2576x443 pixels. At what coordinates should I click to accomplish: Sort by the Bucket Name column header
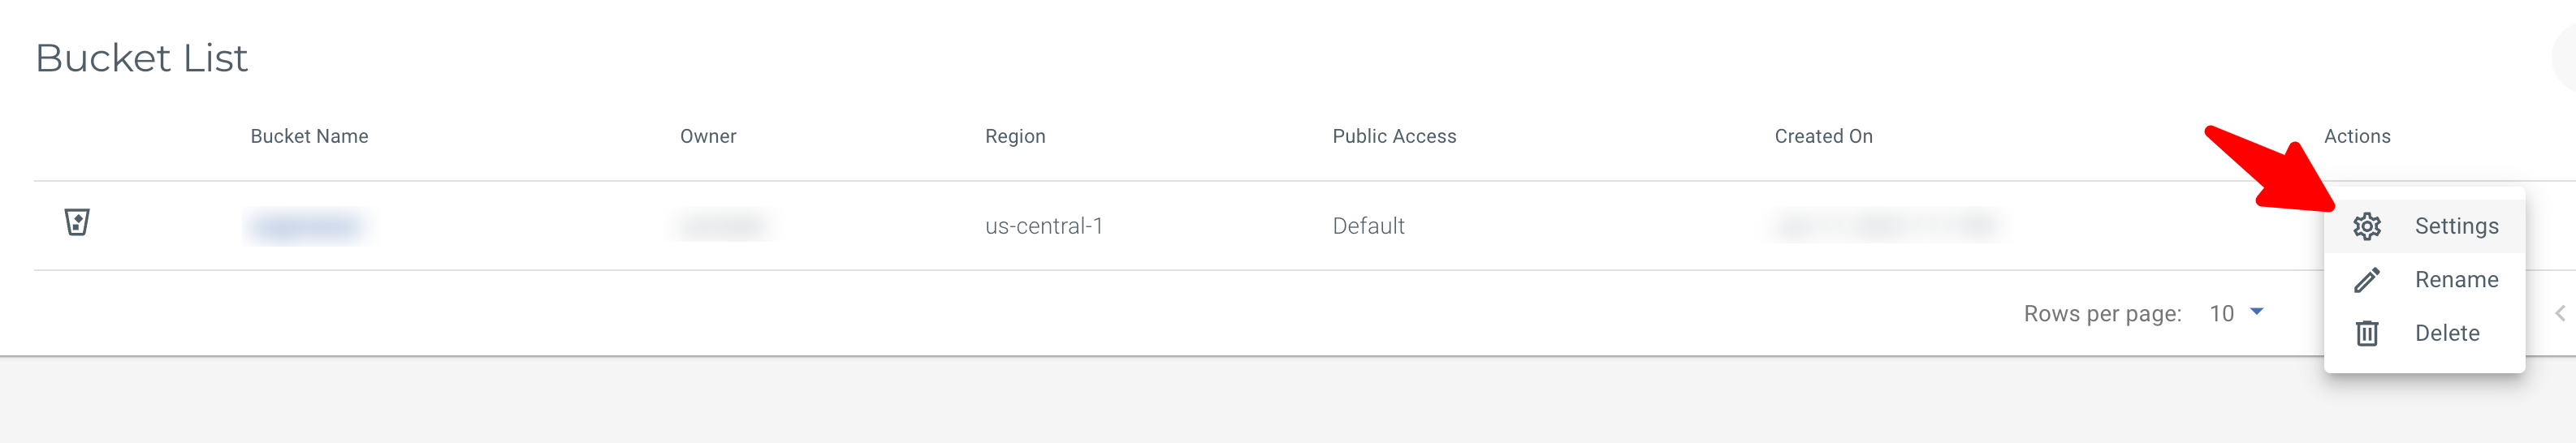pyautogui.click(x=309, y=136)
